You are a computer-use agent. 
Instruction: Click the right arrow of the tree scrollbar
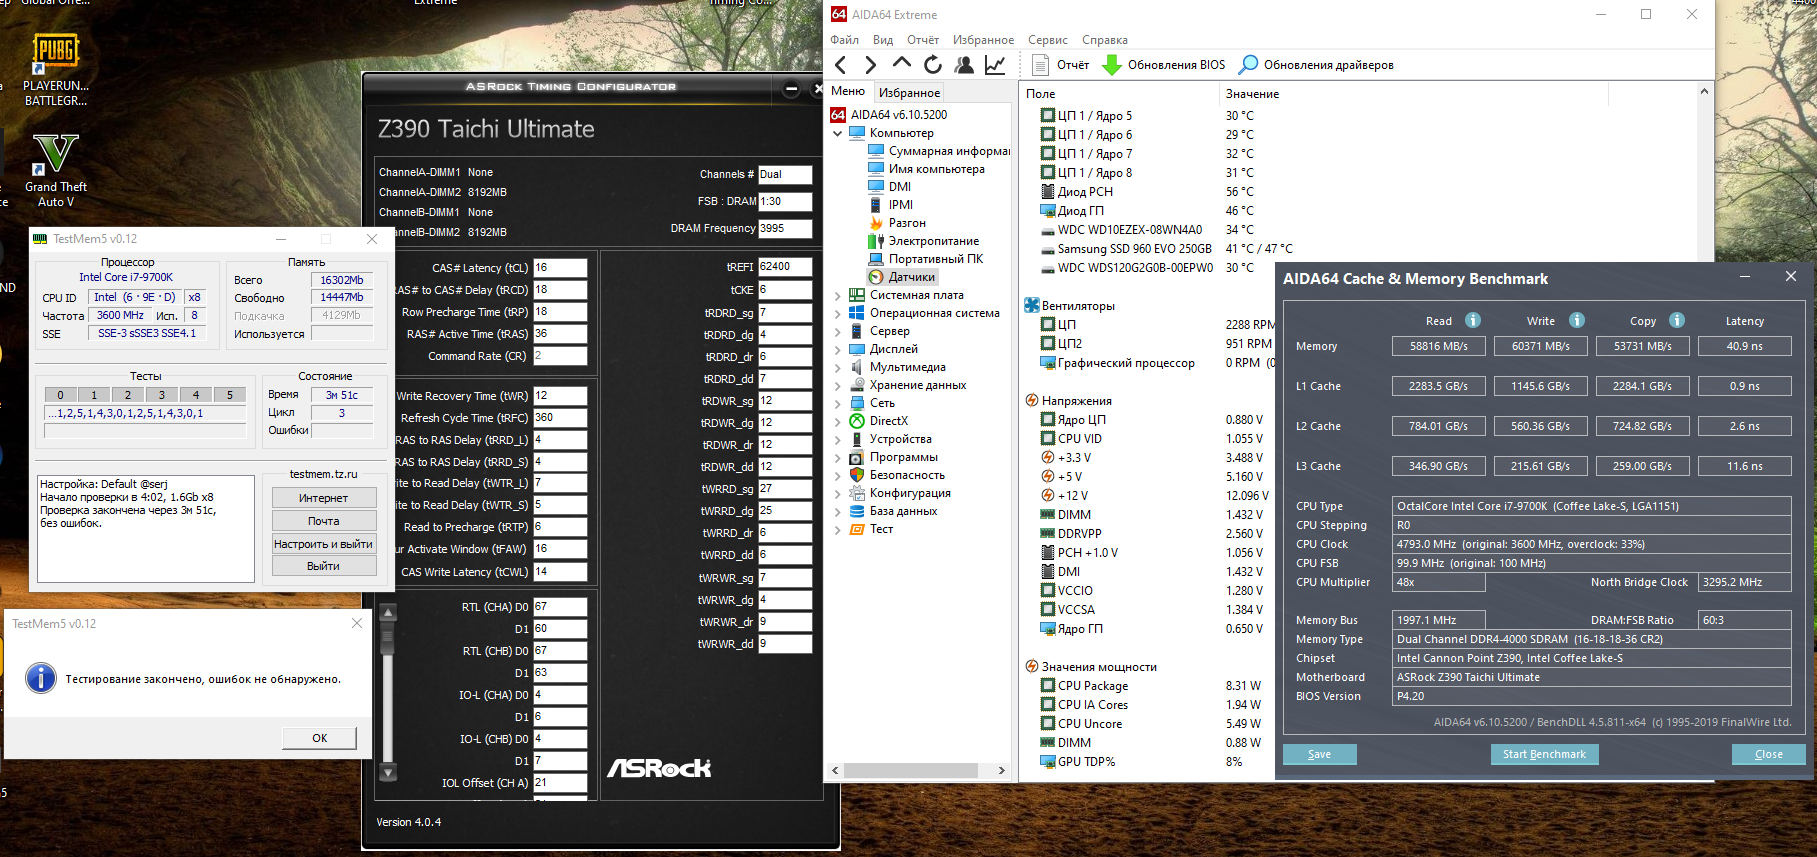(x=1001, y=770)
